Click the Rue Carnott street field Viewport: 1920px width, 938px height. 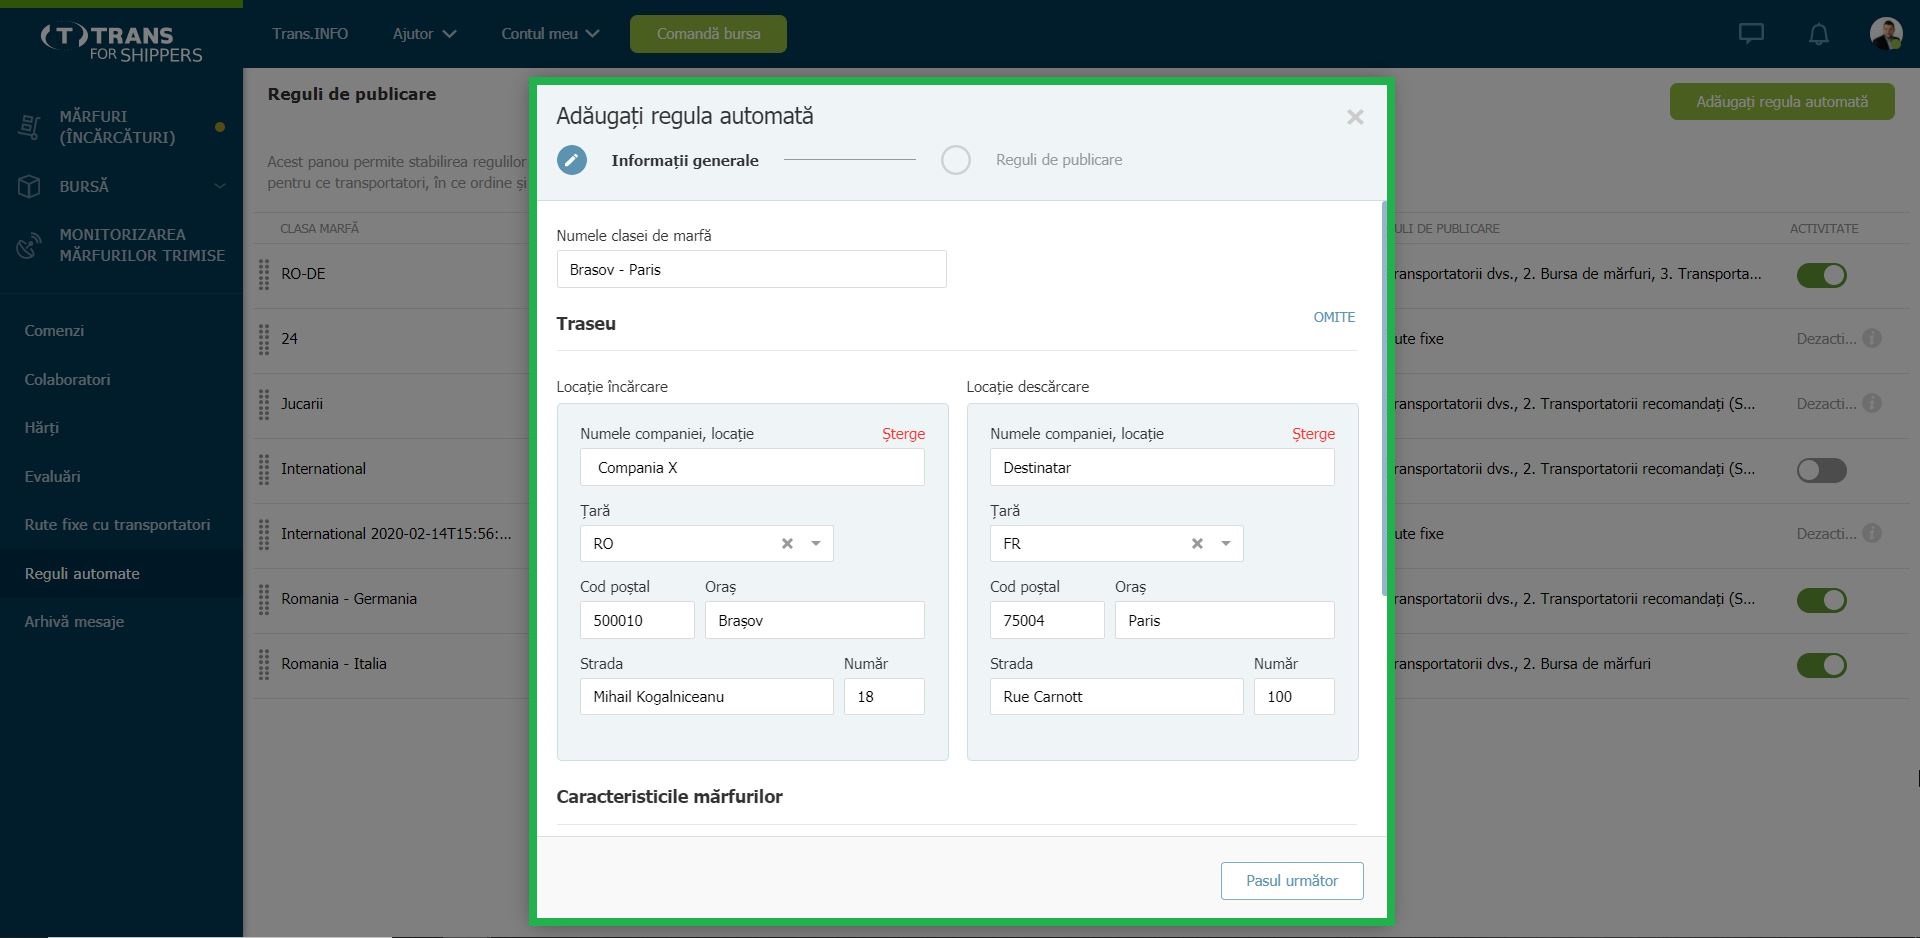pyautogui.click(x=1116, y=697)
